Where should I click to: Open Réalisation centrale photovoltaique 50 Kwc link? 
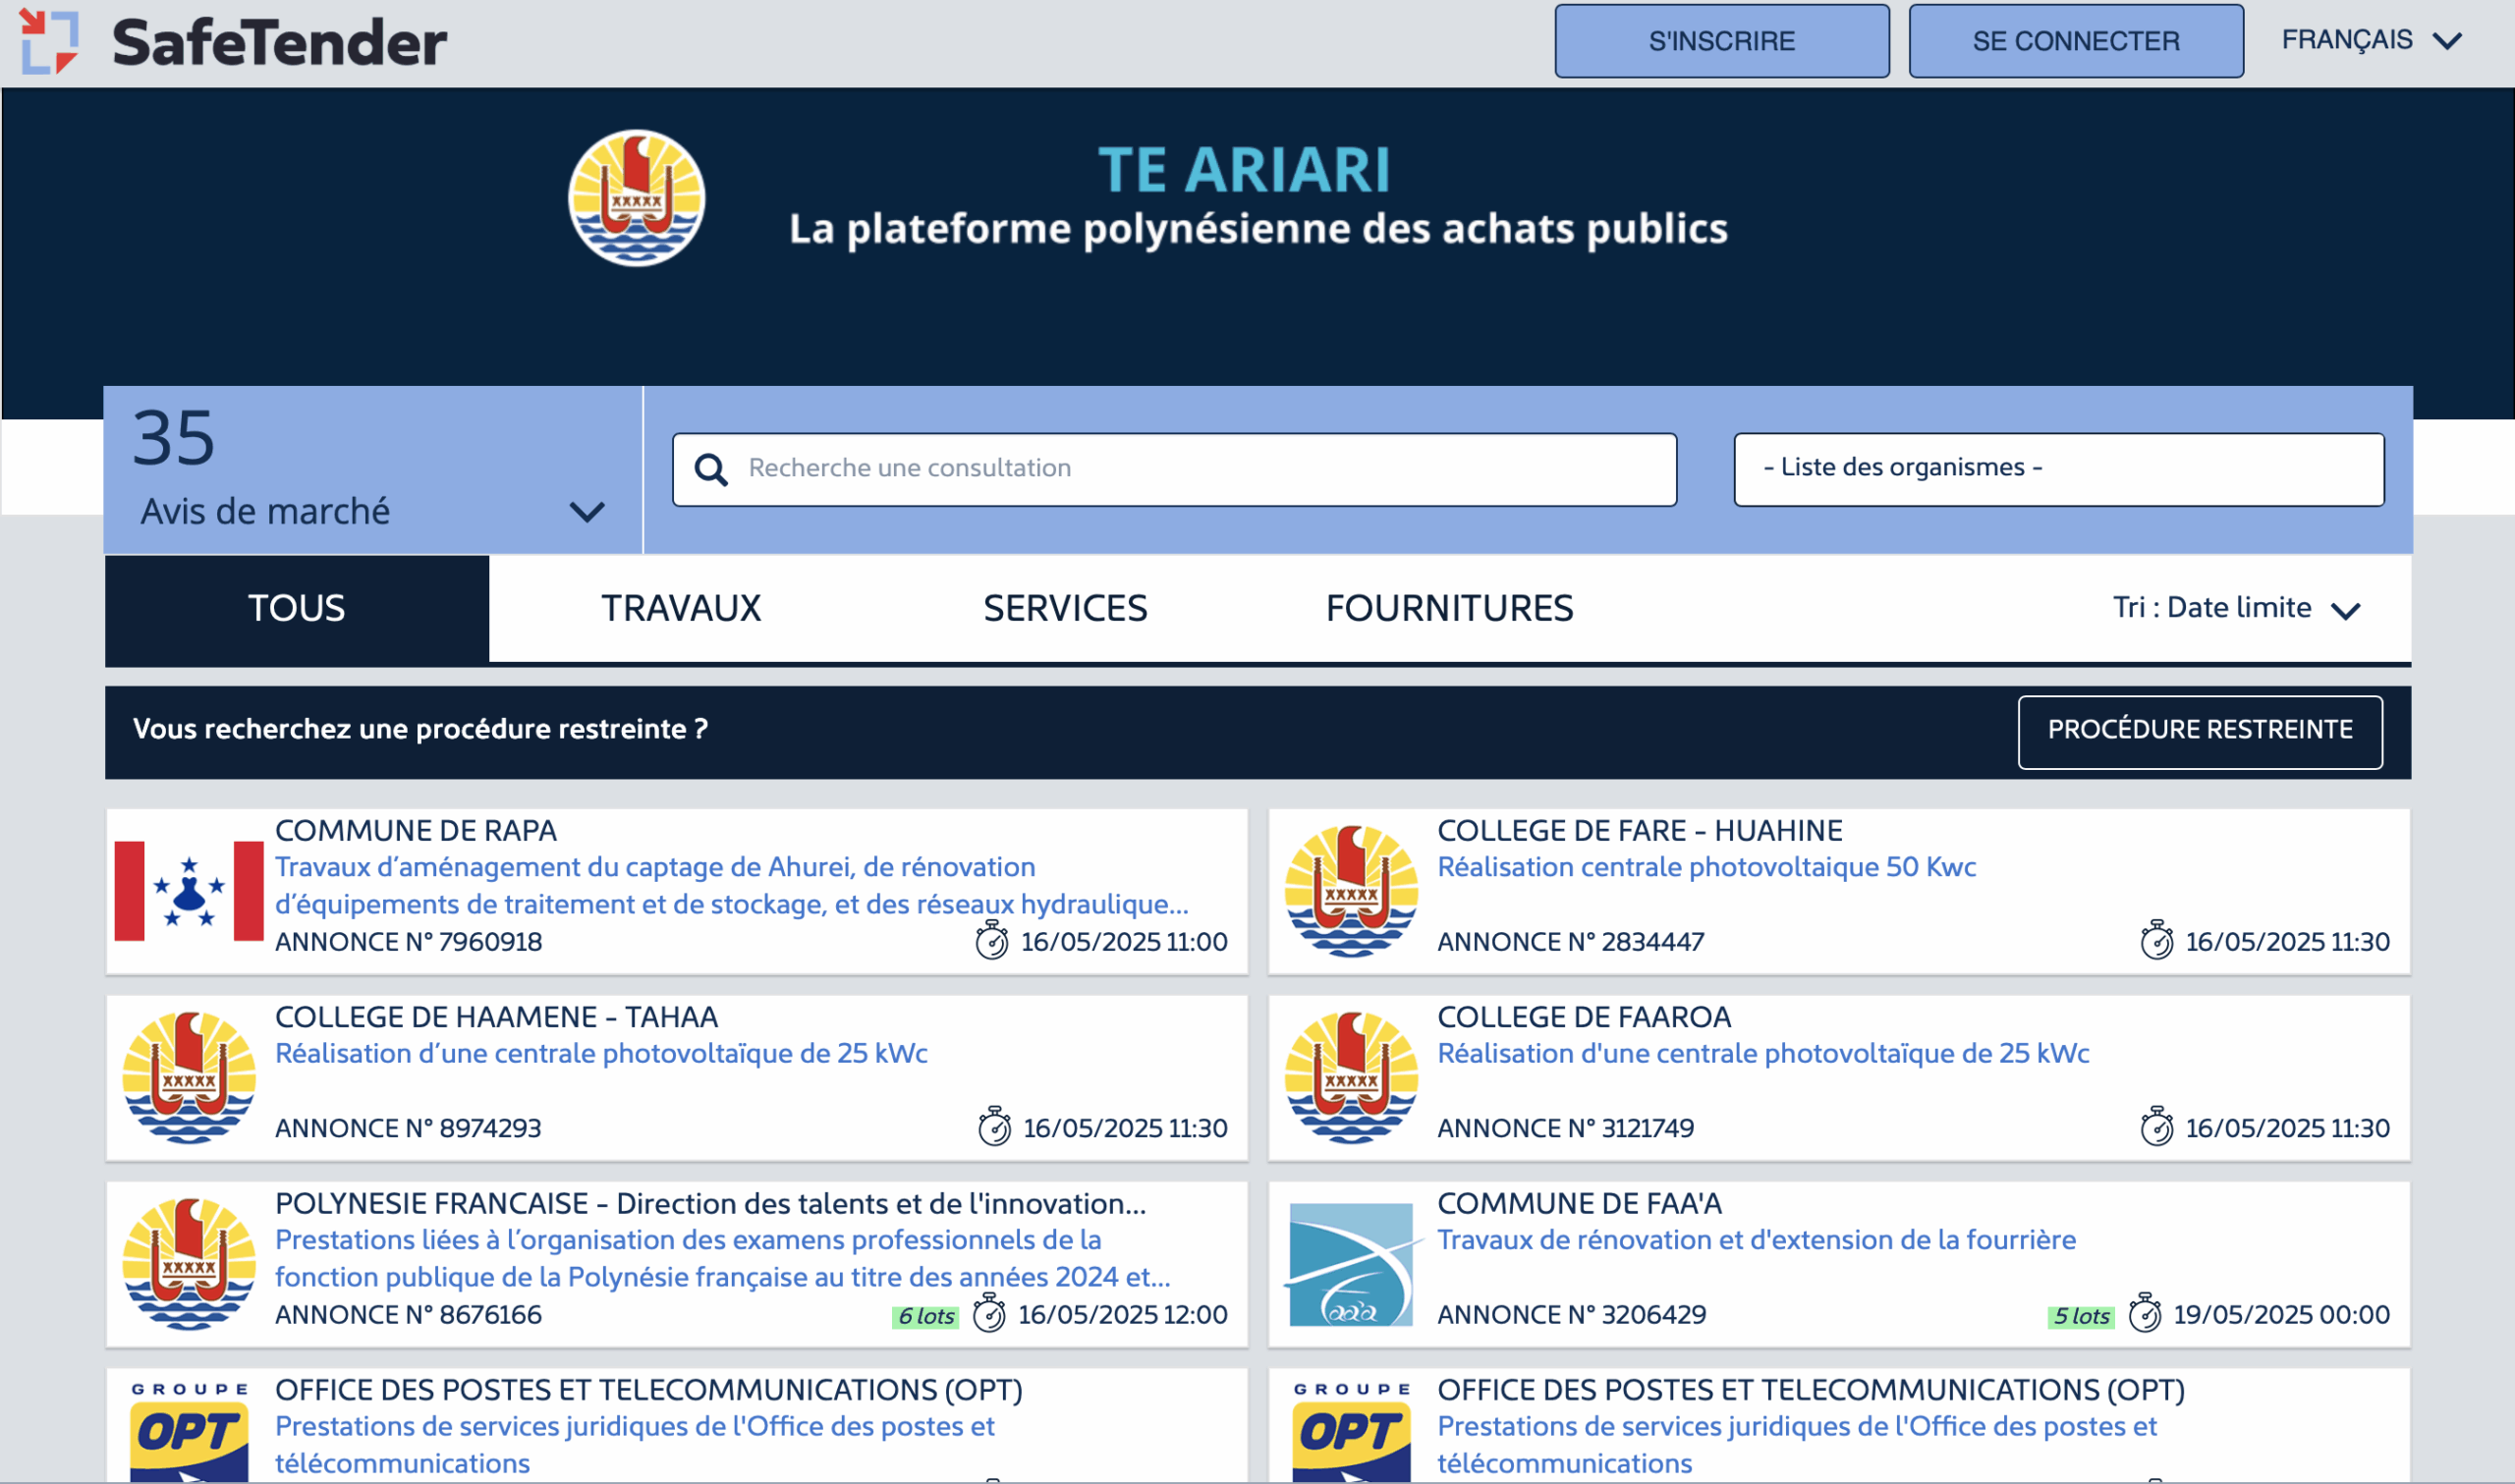(x=1706, y=867)
